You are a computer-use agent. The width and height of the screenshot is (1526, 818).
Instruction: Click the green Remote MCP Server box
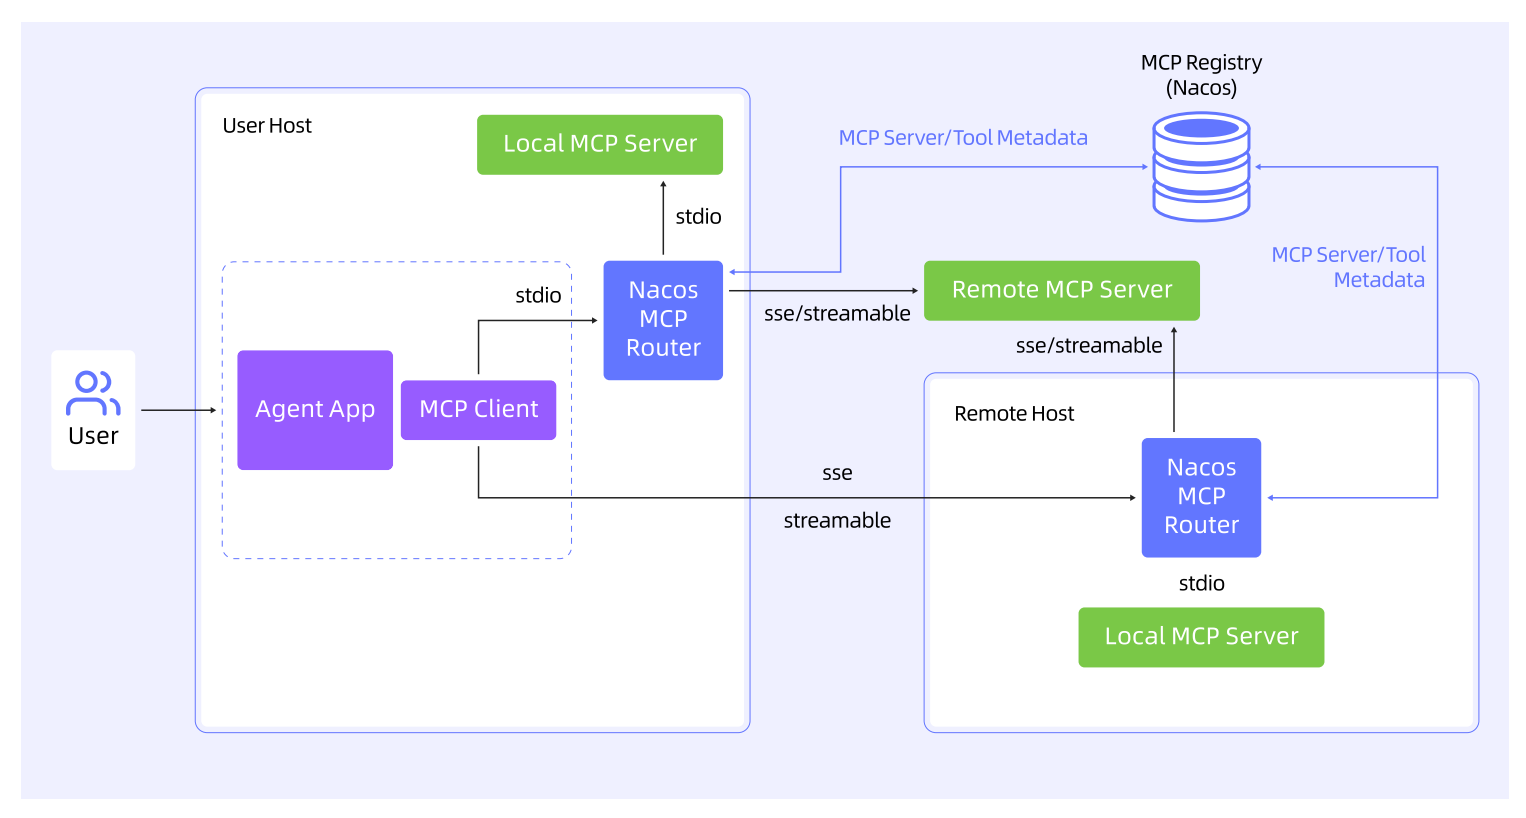(1061, 290)
